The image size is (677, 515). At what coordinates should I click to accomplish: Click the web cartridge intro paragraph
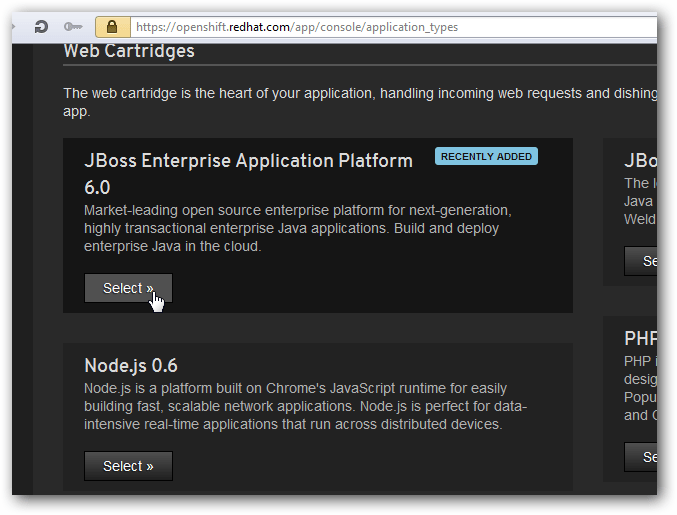click(360, 102)
